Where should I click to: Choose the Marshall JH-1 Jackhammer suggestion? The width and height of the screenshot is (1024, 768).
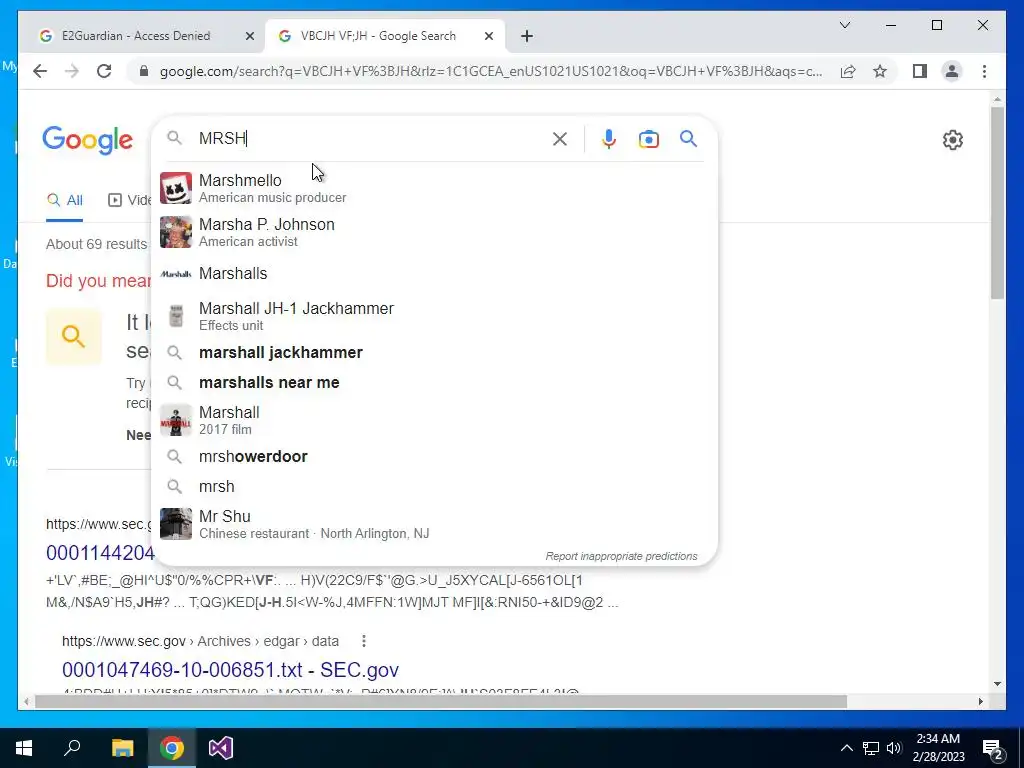pos(434,316)
